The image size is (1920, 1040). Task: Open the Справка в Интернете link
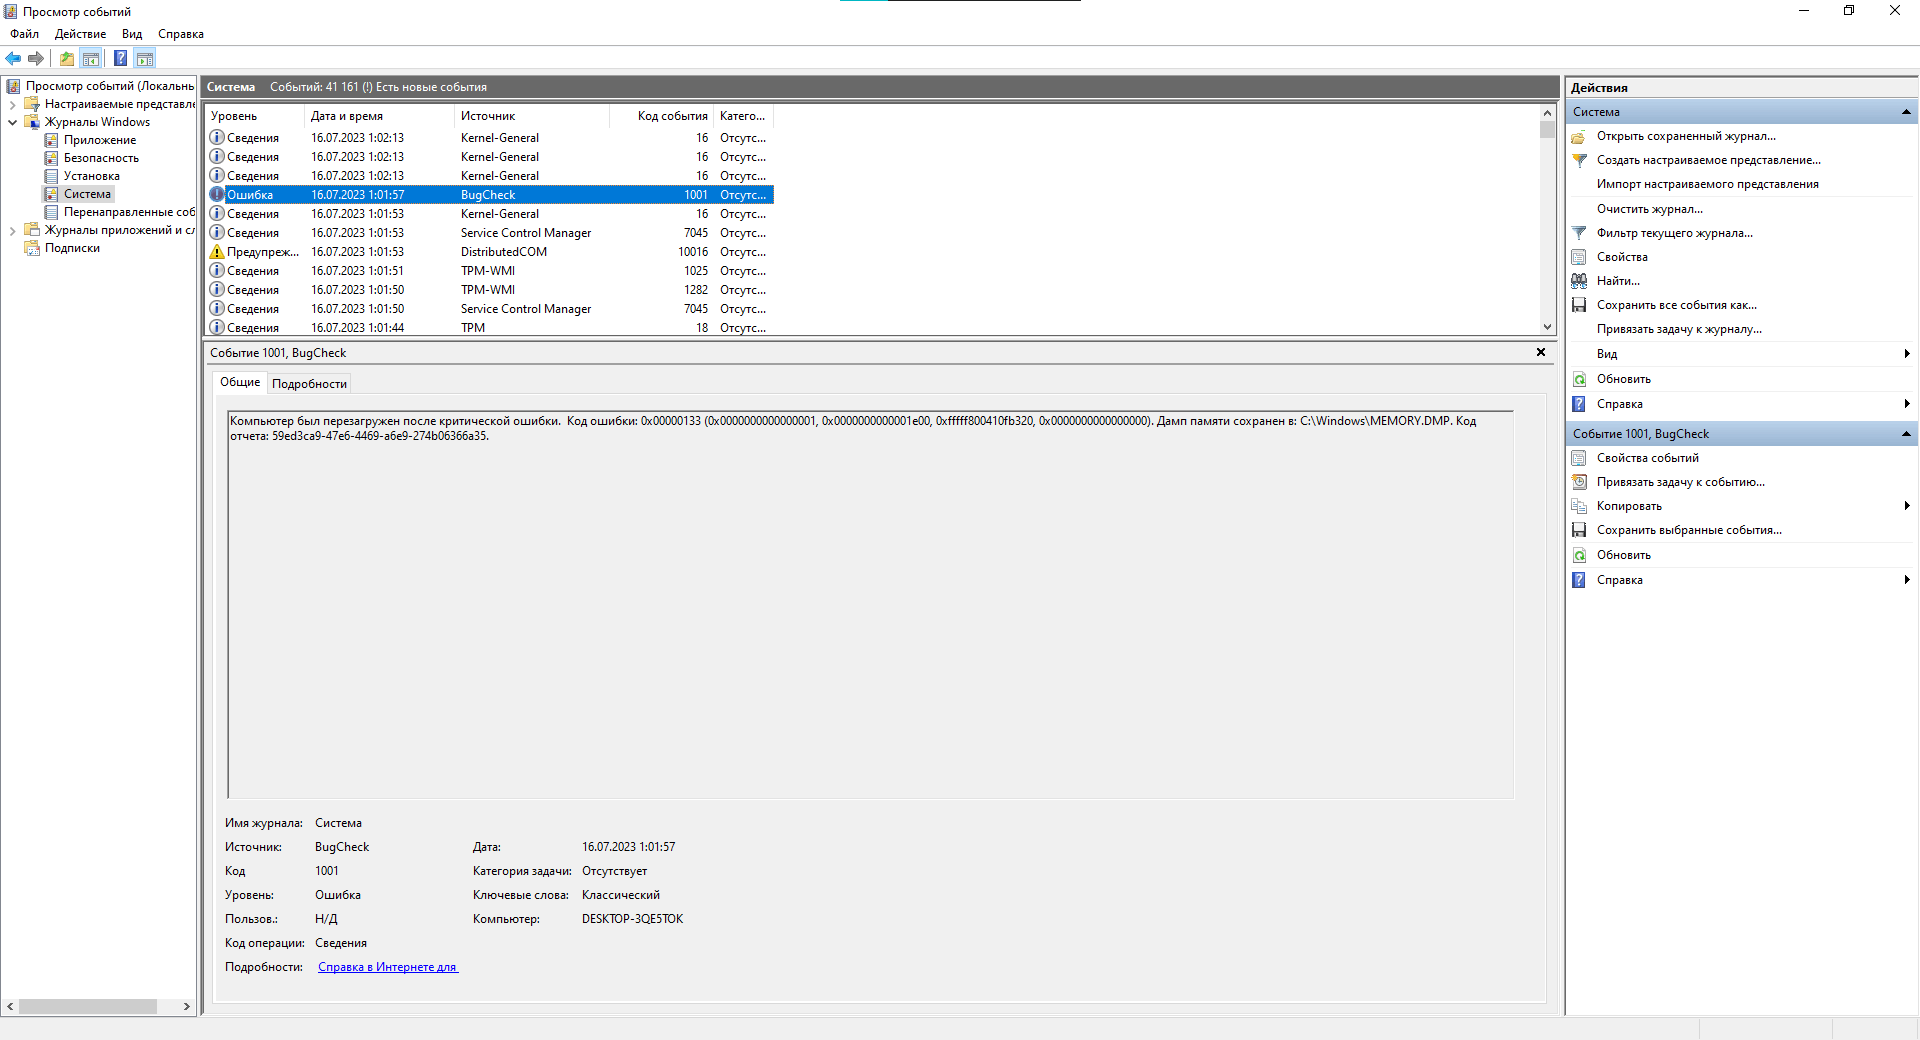click(x=388, y=967)
